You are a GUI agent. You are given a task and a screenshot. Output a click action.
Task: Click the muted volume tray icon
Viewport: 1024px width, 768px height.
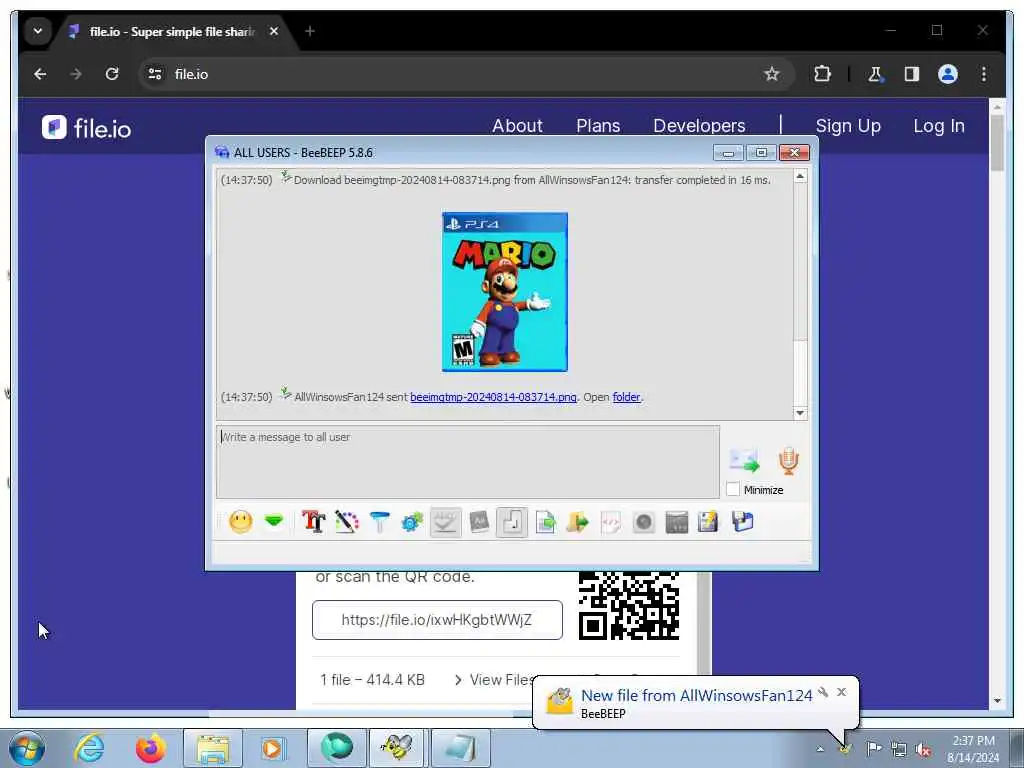[923, 749]
